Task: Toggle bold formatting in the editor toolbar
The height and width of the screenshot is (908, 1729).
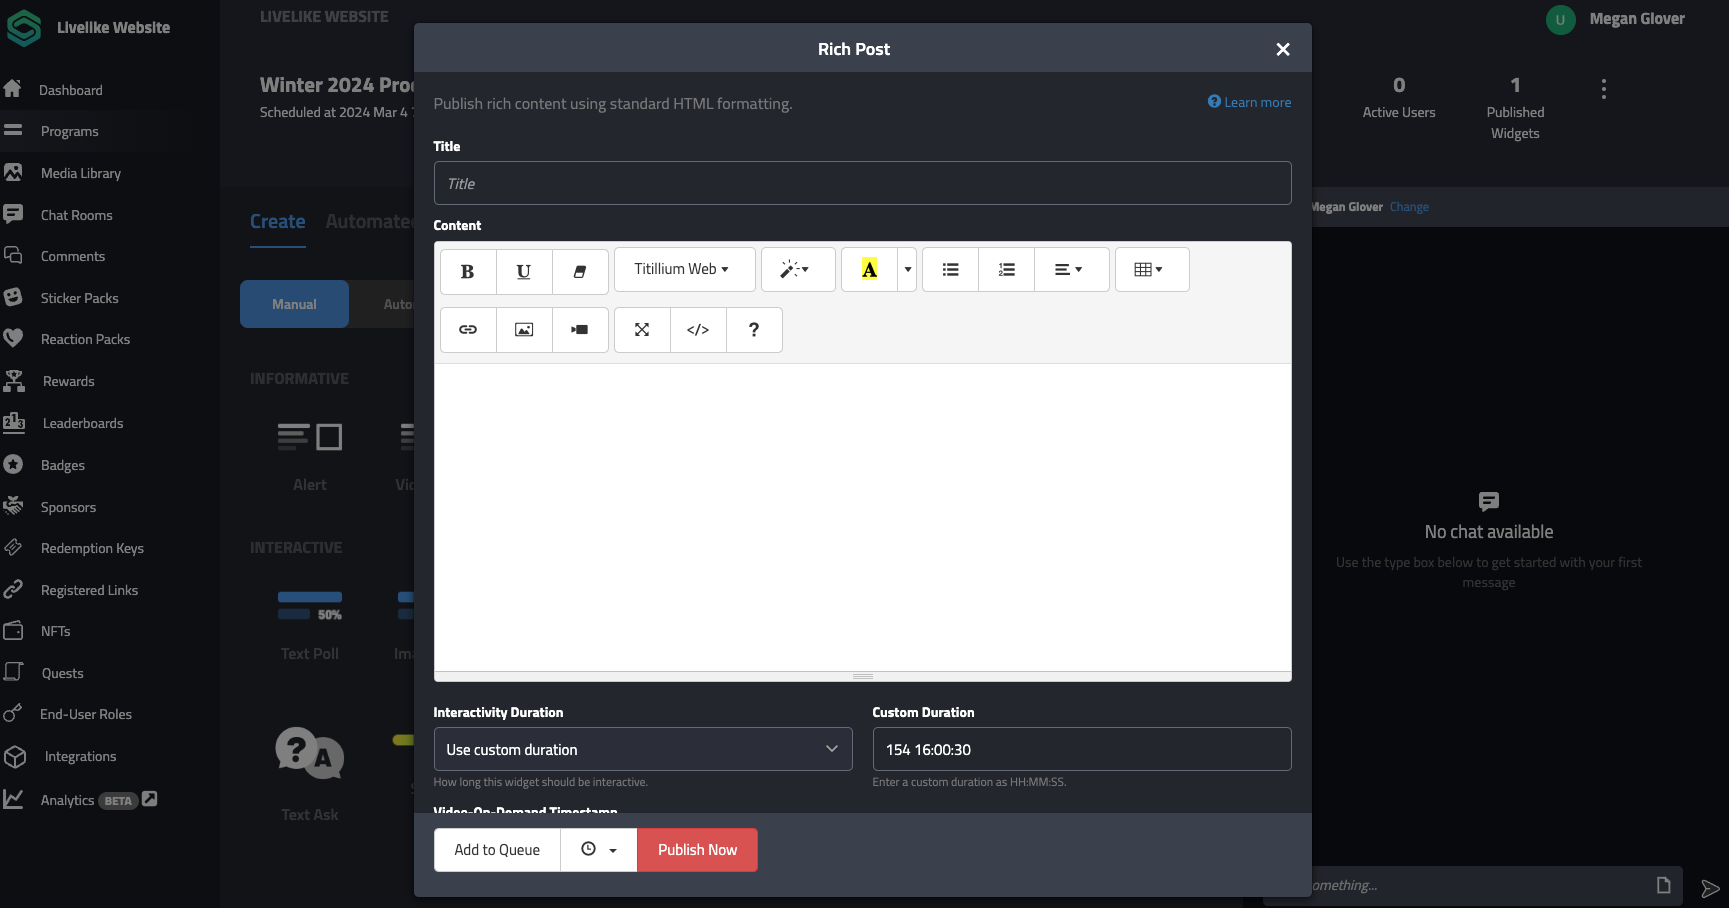Action: (x=467, y=271)
